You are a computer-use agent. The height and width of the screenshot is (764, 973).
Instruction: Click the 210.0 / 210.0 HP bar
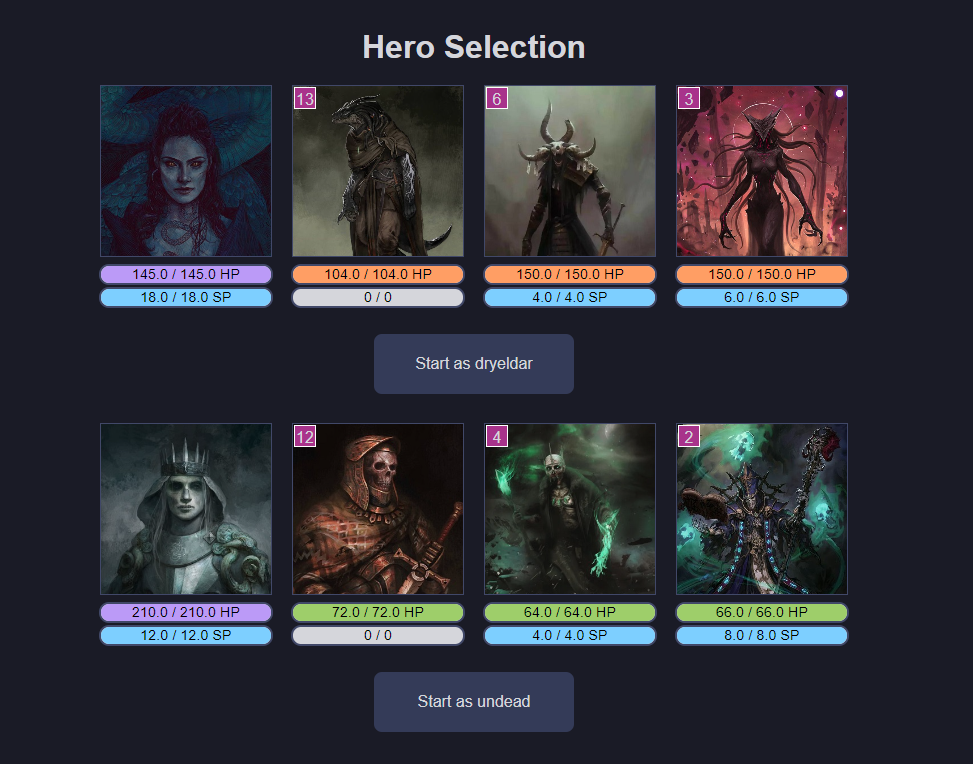pos(186,613)
